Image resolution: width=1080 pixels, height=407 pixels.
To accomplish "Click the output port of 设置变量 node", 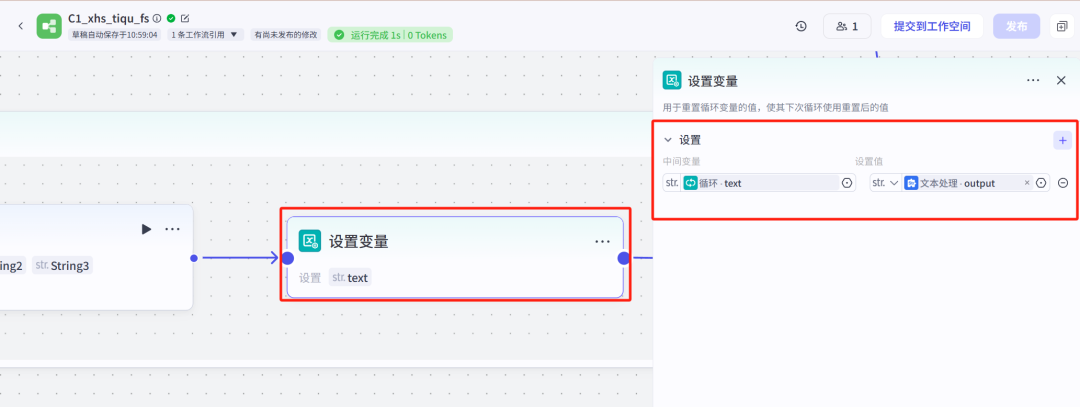I will point(623,258).
